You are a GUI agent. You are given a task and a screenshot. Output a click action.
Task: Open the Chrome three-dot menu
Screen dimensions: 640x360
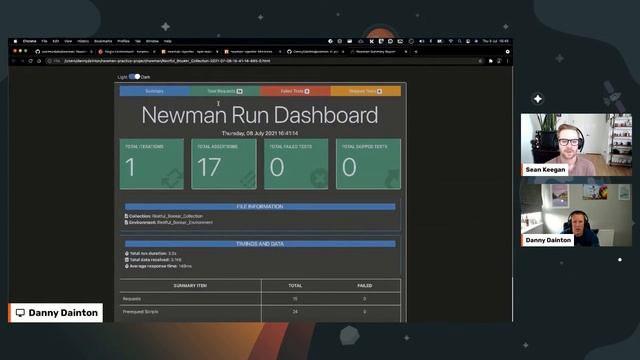tap(508, 61)
